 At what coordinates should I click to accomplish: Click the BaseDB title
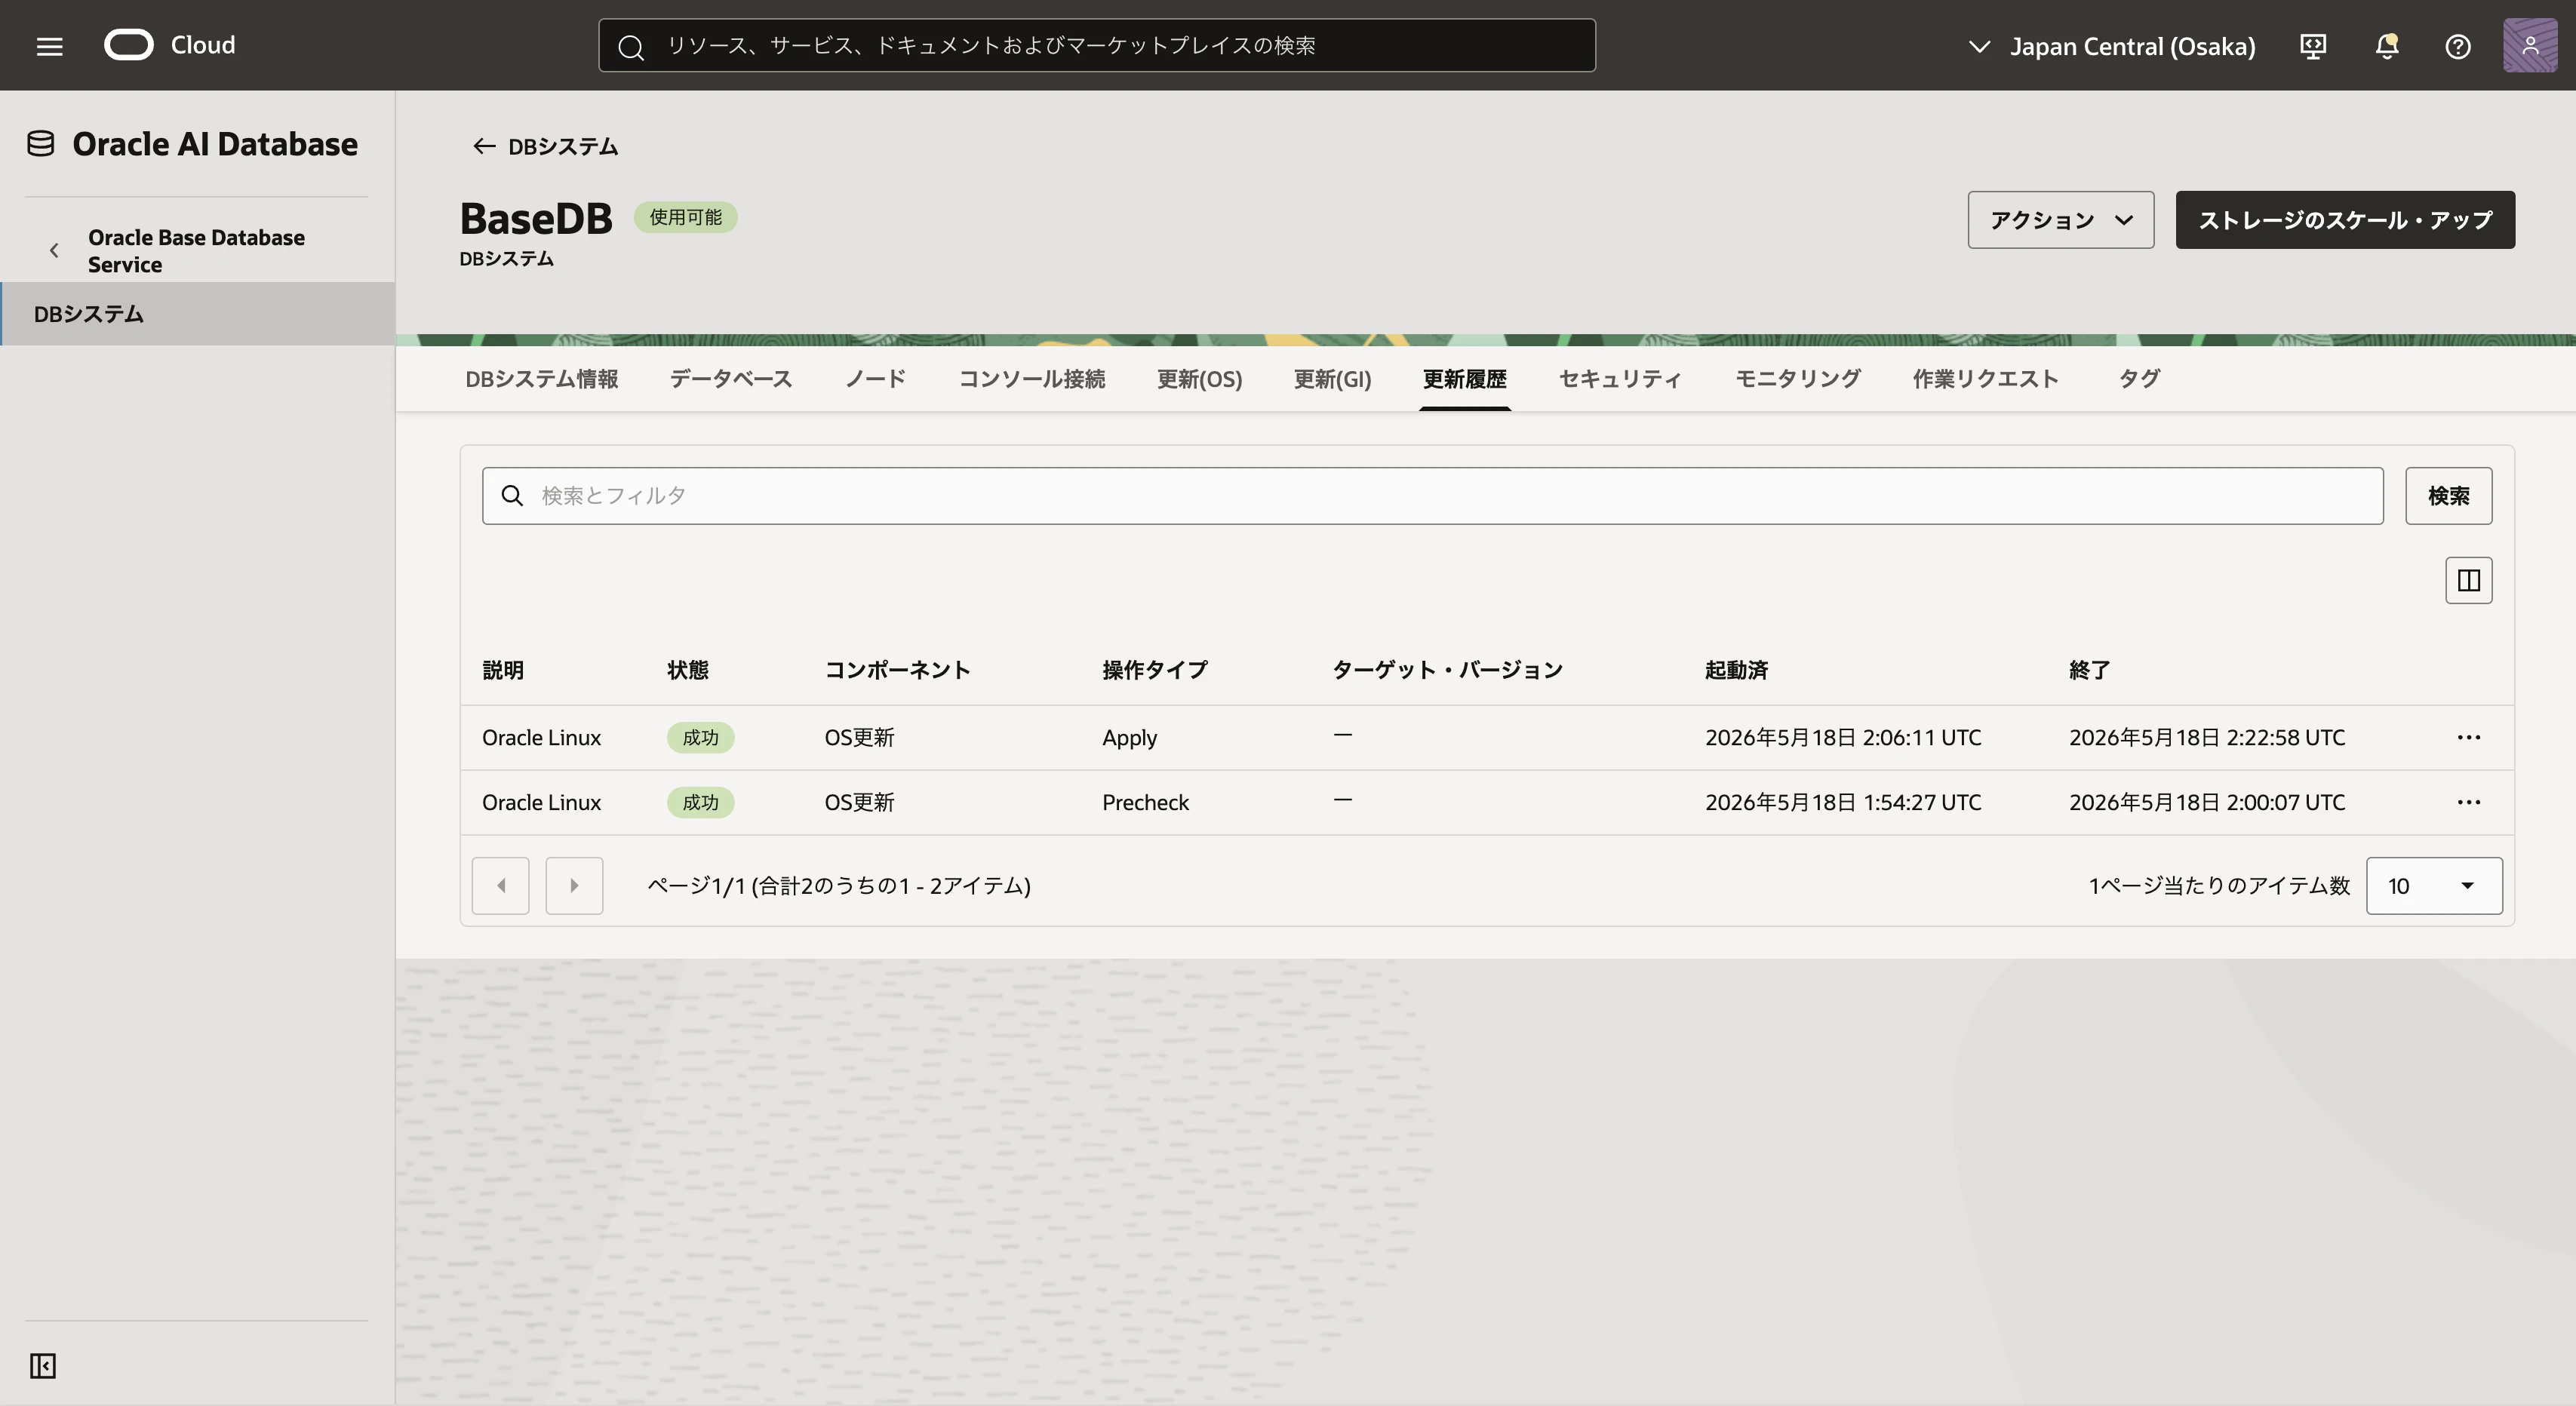[536, 218]
